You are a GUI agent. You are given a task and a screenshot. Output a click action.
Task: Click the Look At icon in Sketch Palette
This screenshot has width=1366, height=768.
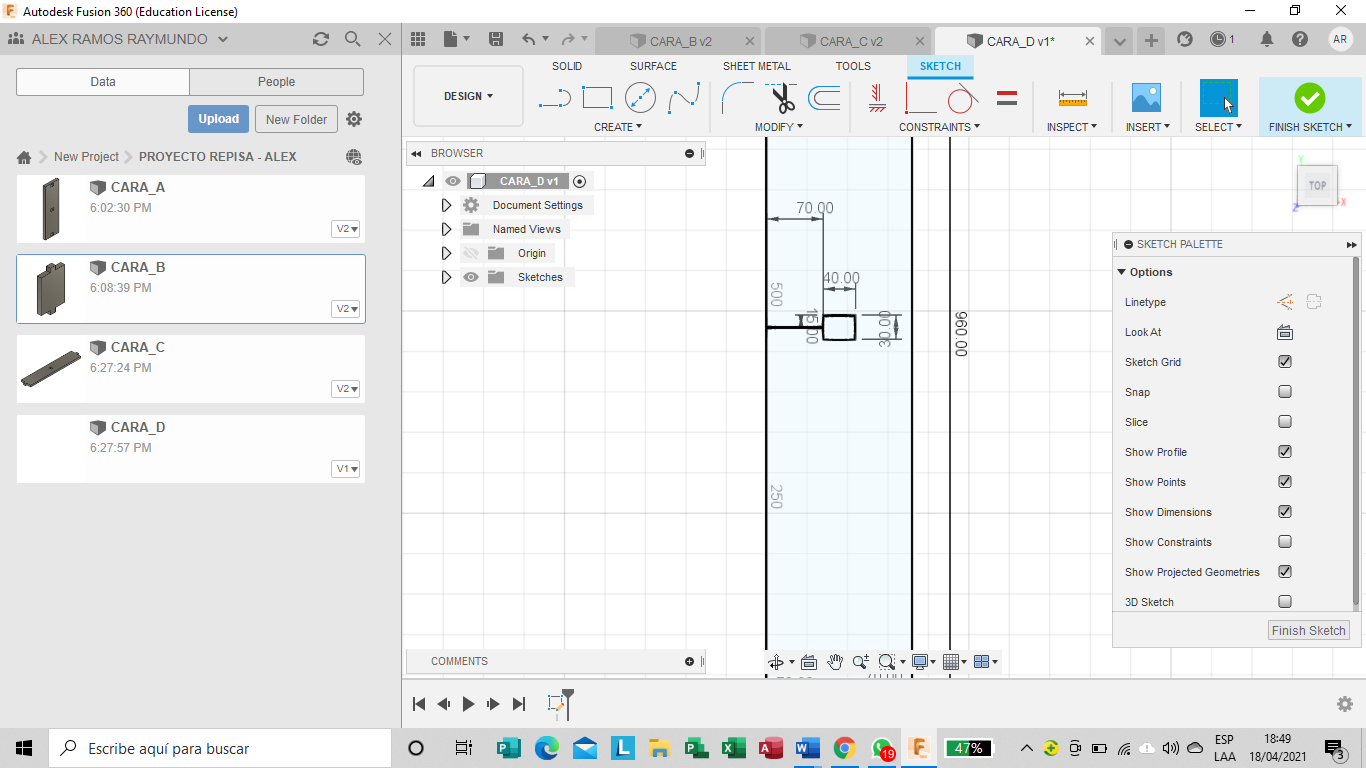[1285, 332]
